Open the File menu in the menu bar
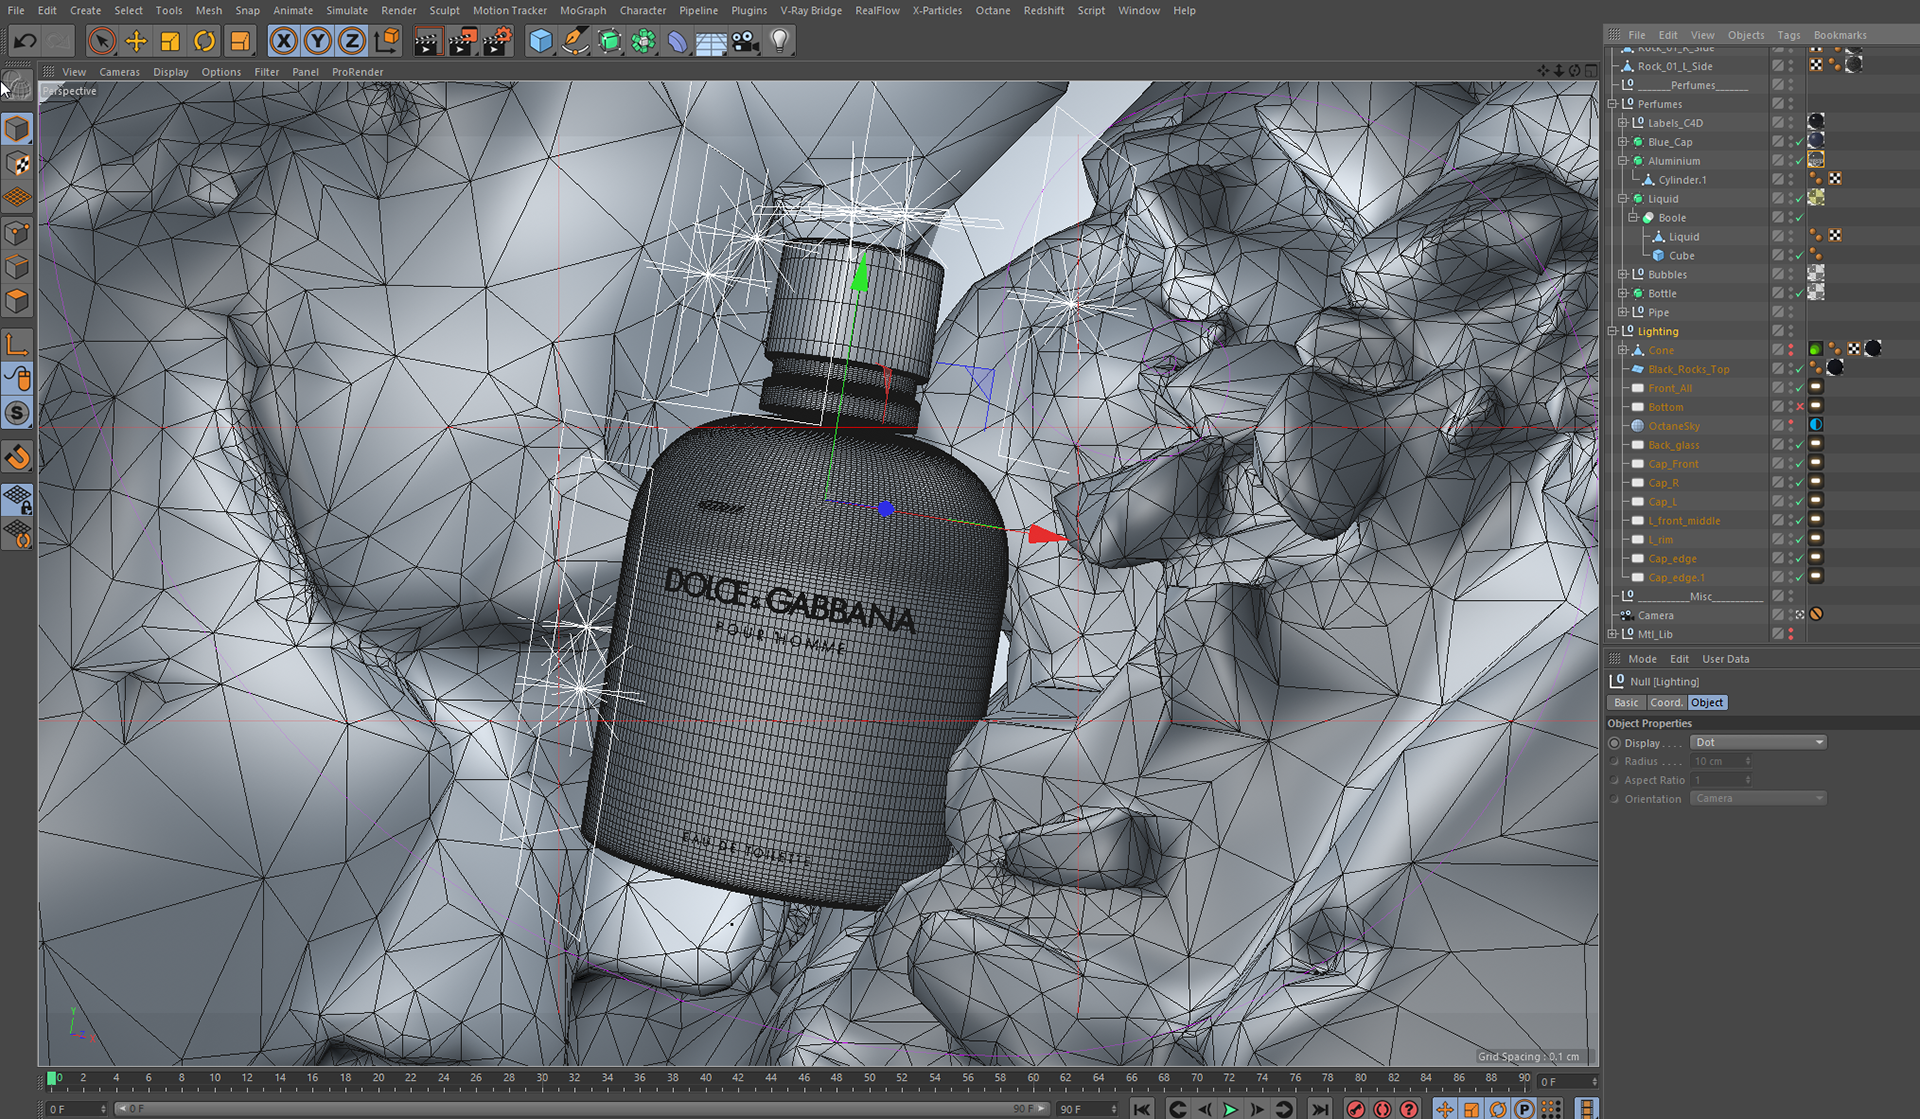The width and height of the screenshot is (1920, 1119). [16, 10]
